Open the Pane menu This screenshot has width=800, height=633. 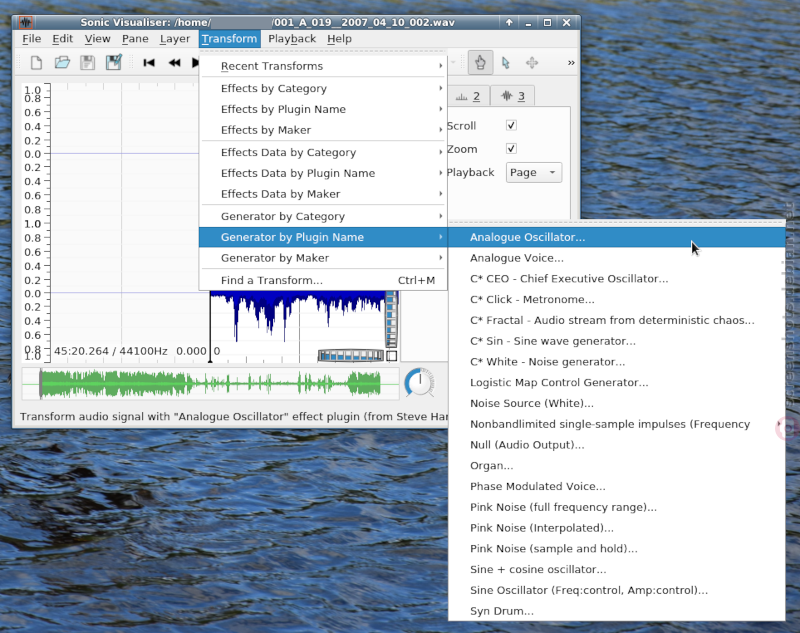click(135, 39)
